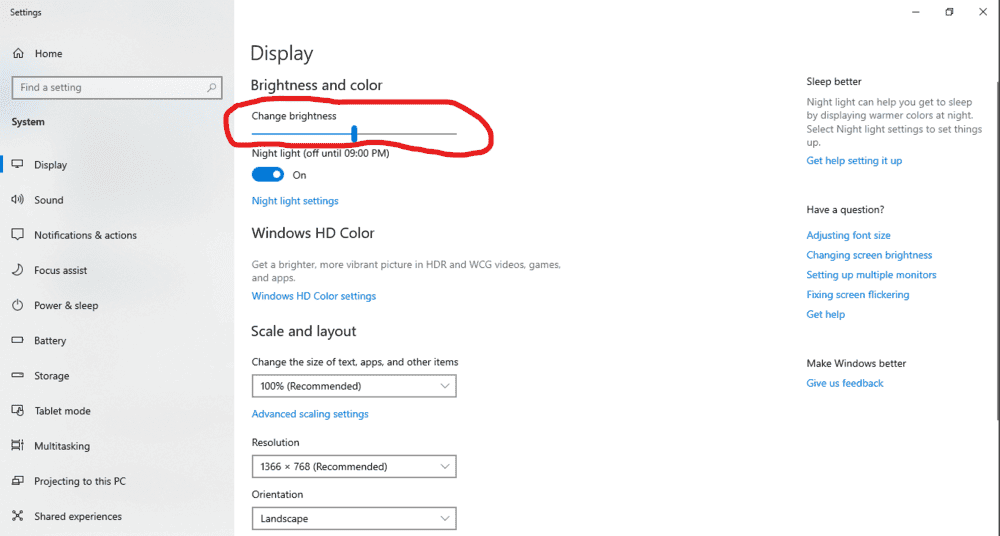
Task: Click the Home icon in sidebar
Action: (x=17, y=54)
